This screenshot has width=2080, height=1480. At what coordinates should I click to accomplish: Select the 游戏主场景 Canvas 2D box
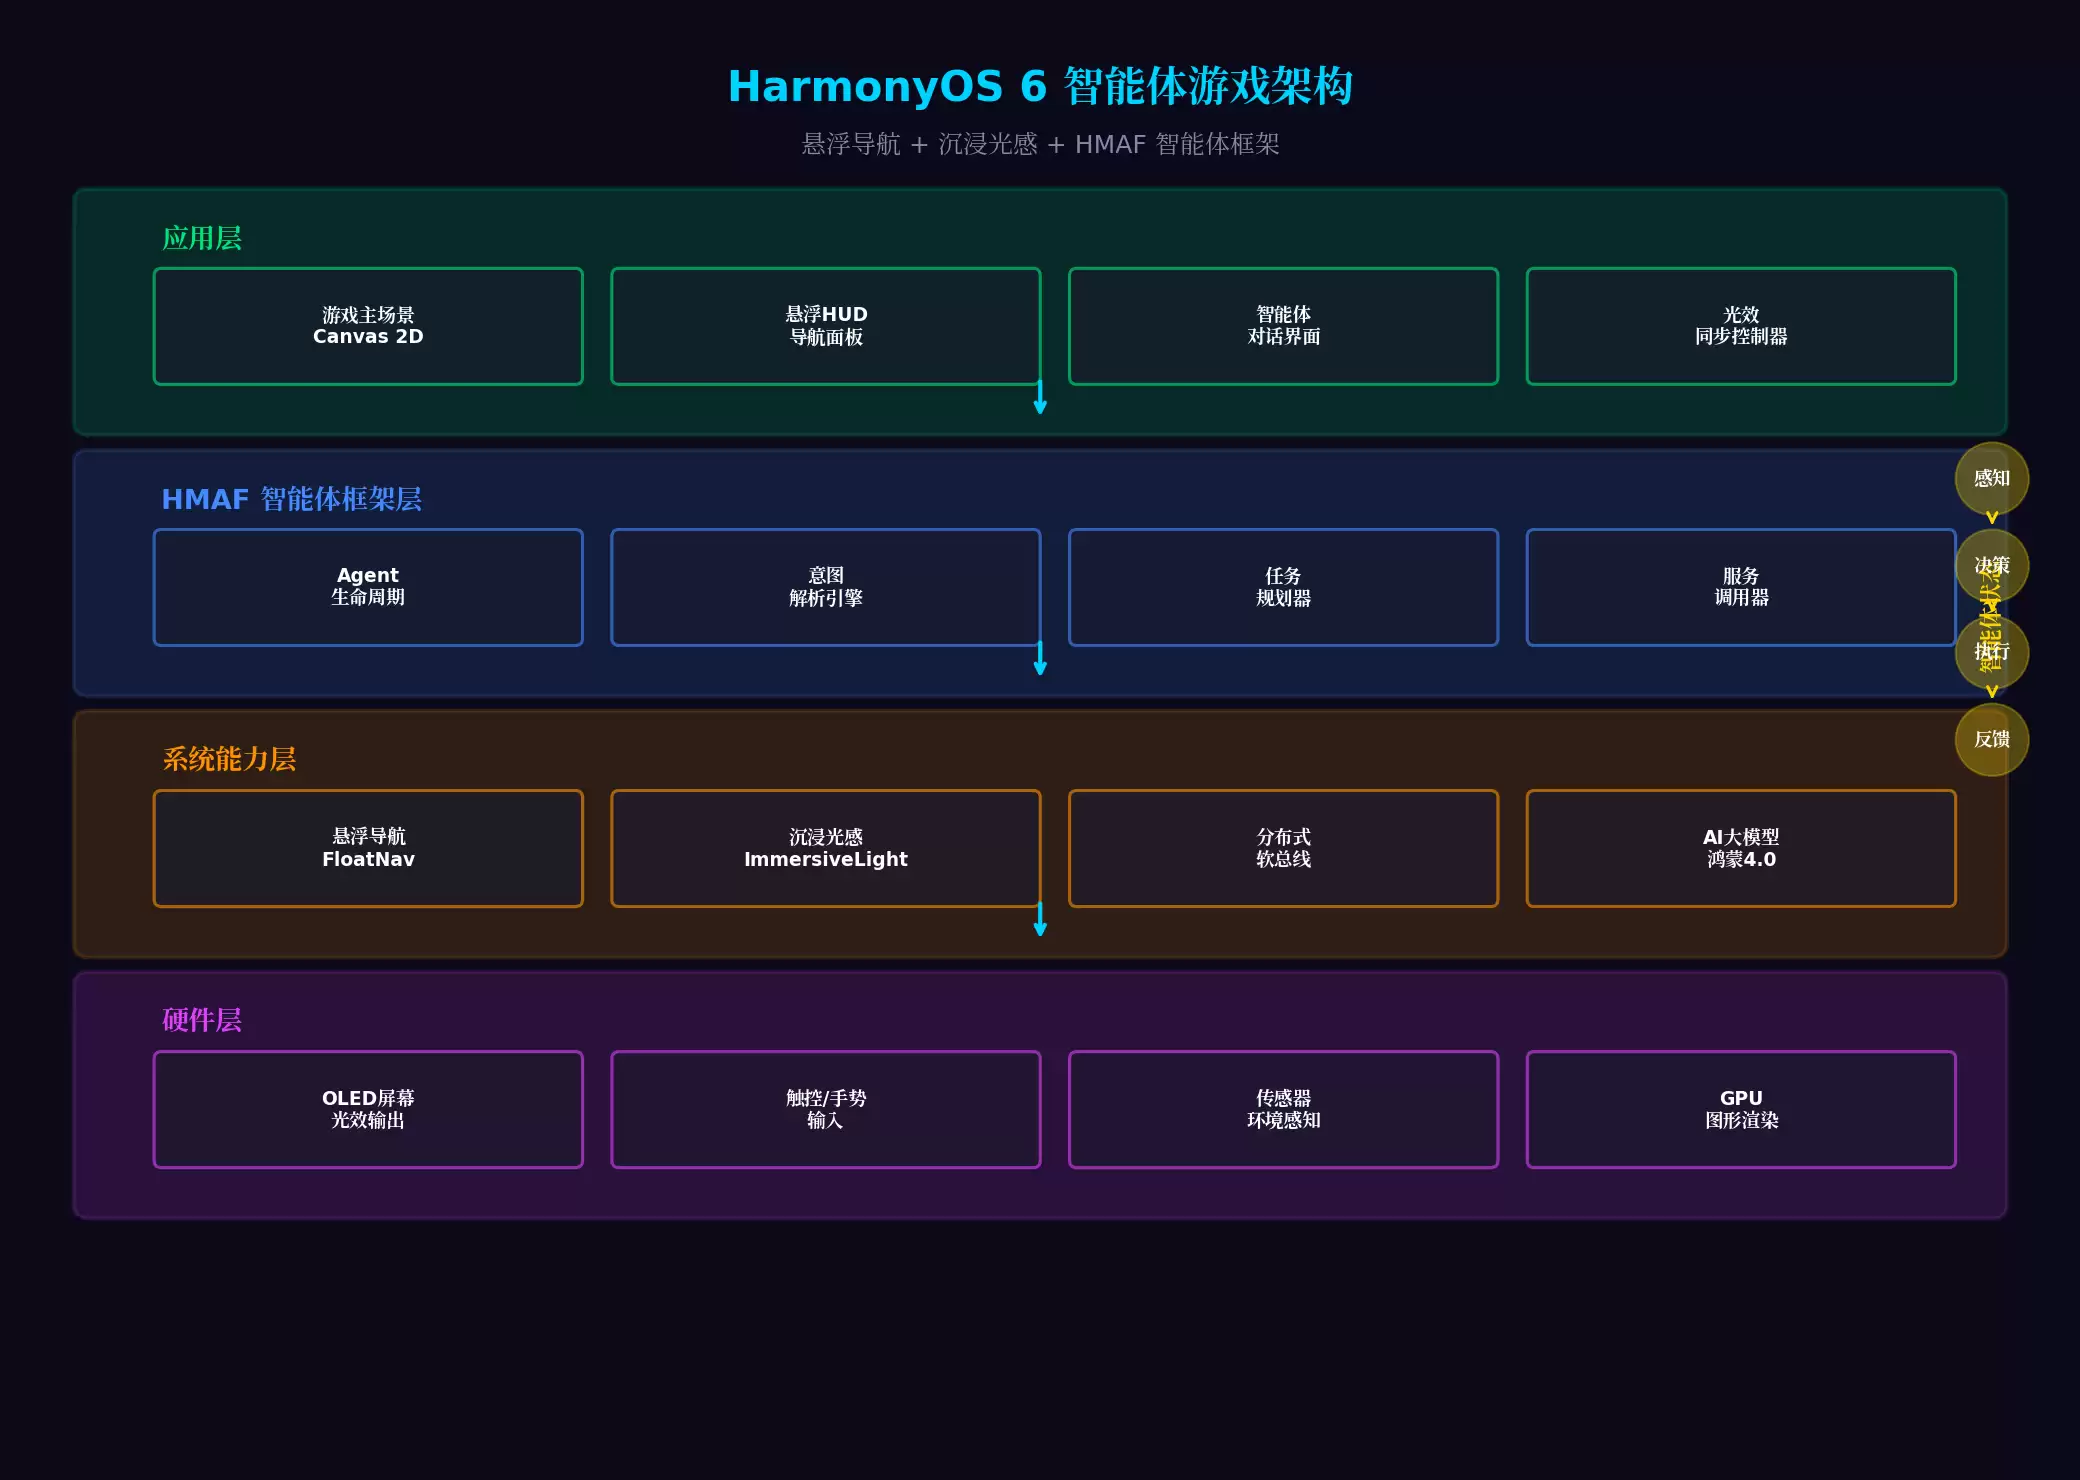[x=368, y=326]
